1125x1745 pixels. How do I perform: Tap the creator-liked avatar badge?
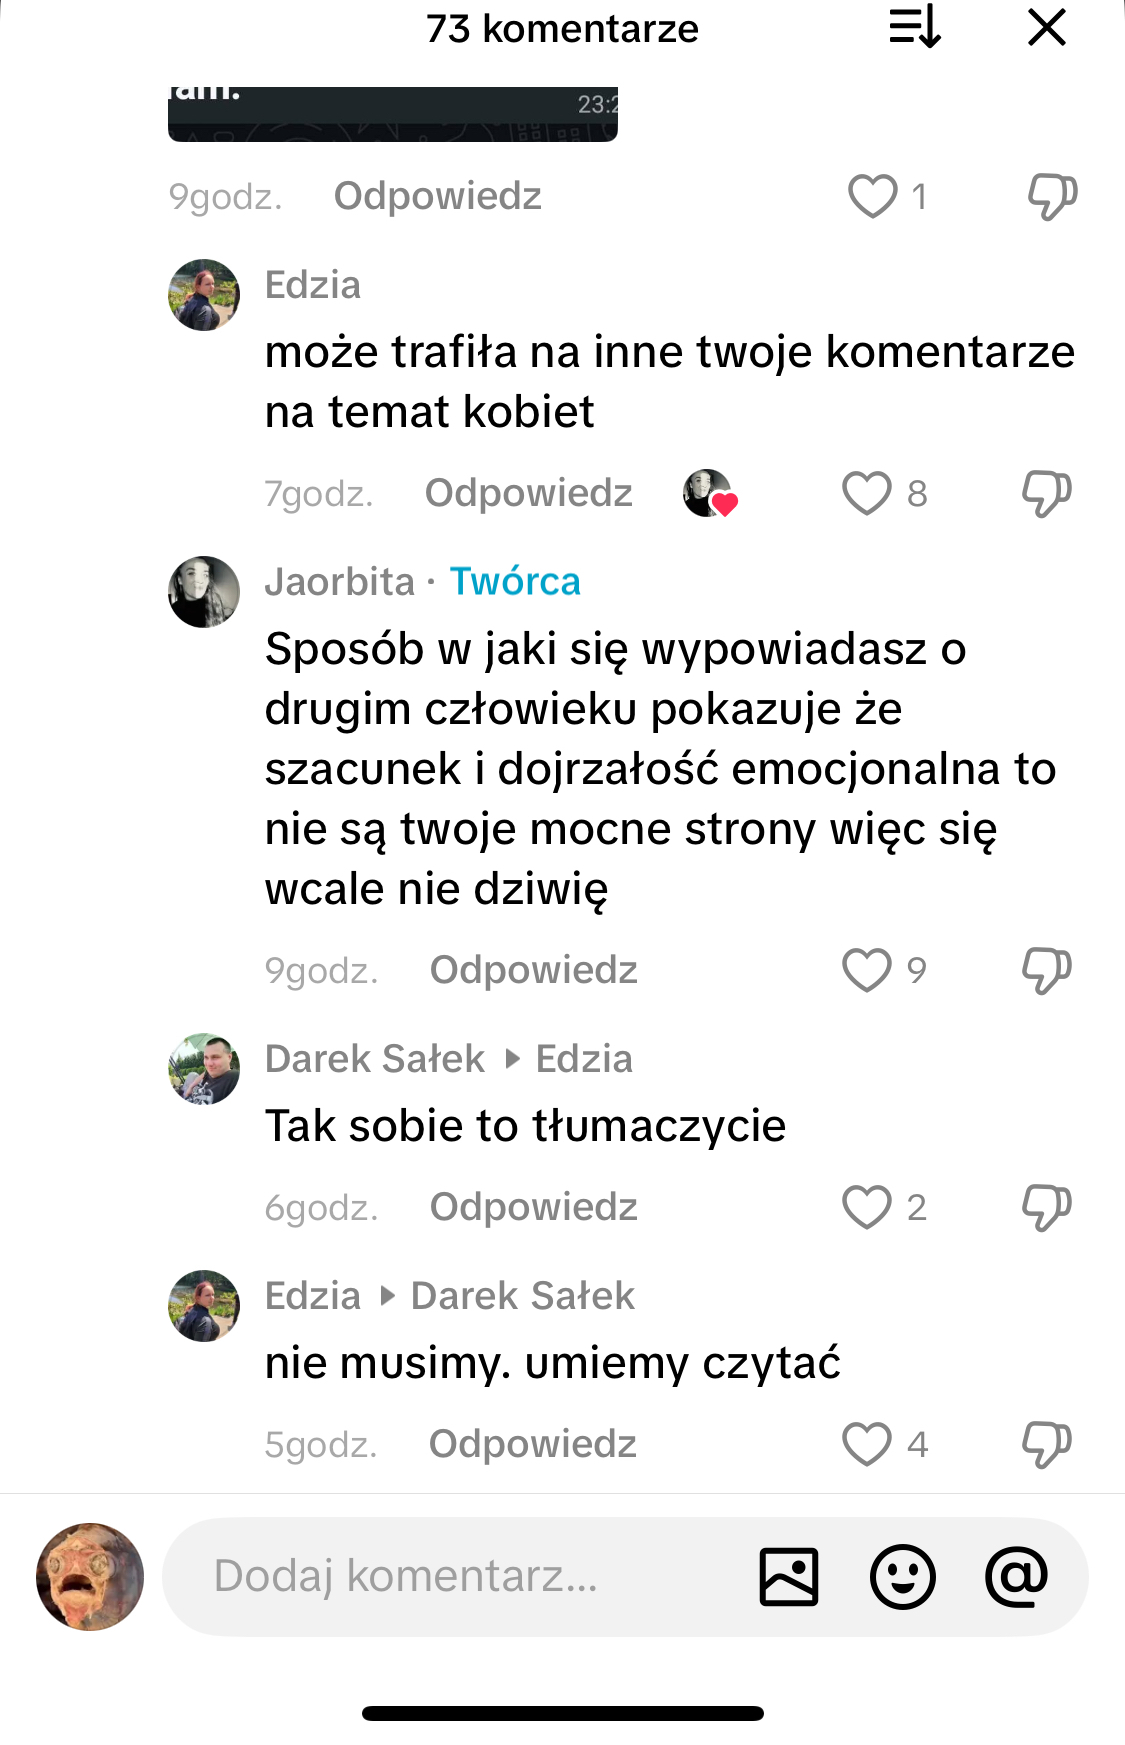pyautogui.click(x=709, y=493)
